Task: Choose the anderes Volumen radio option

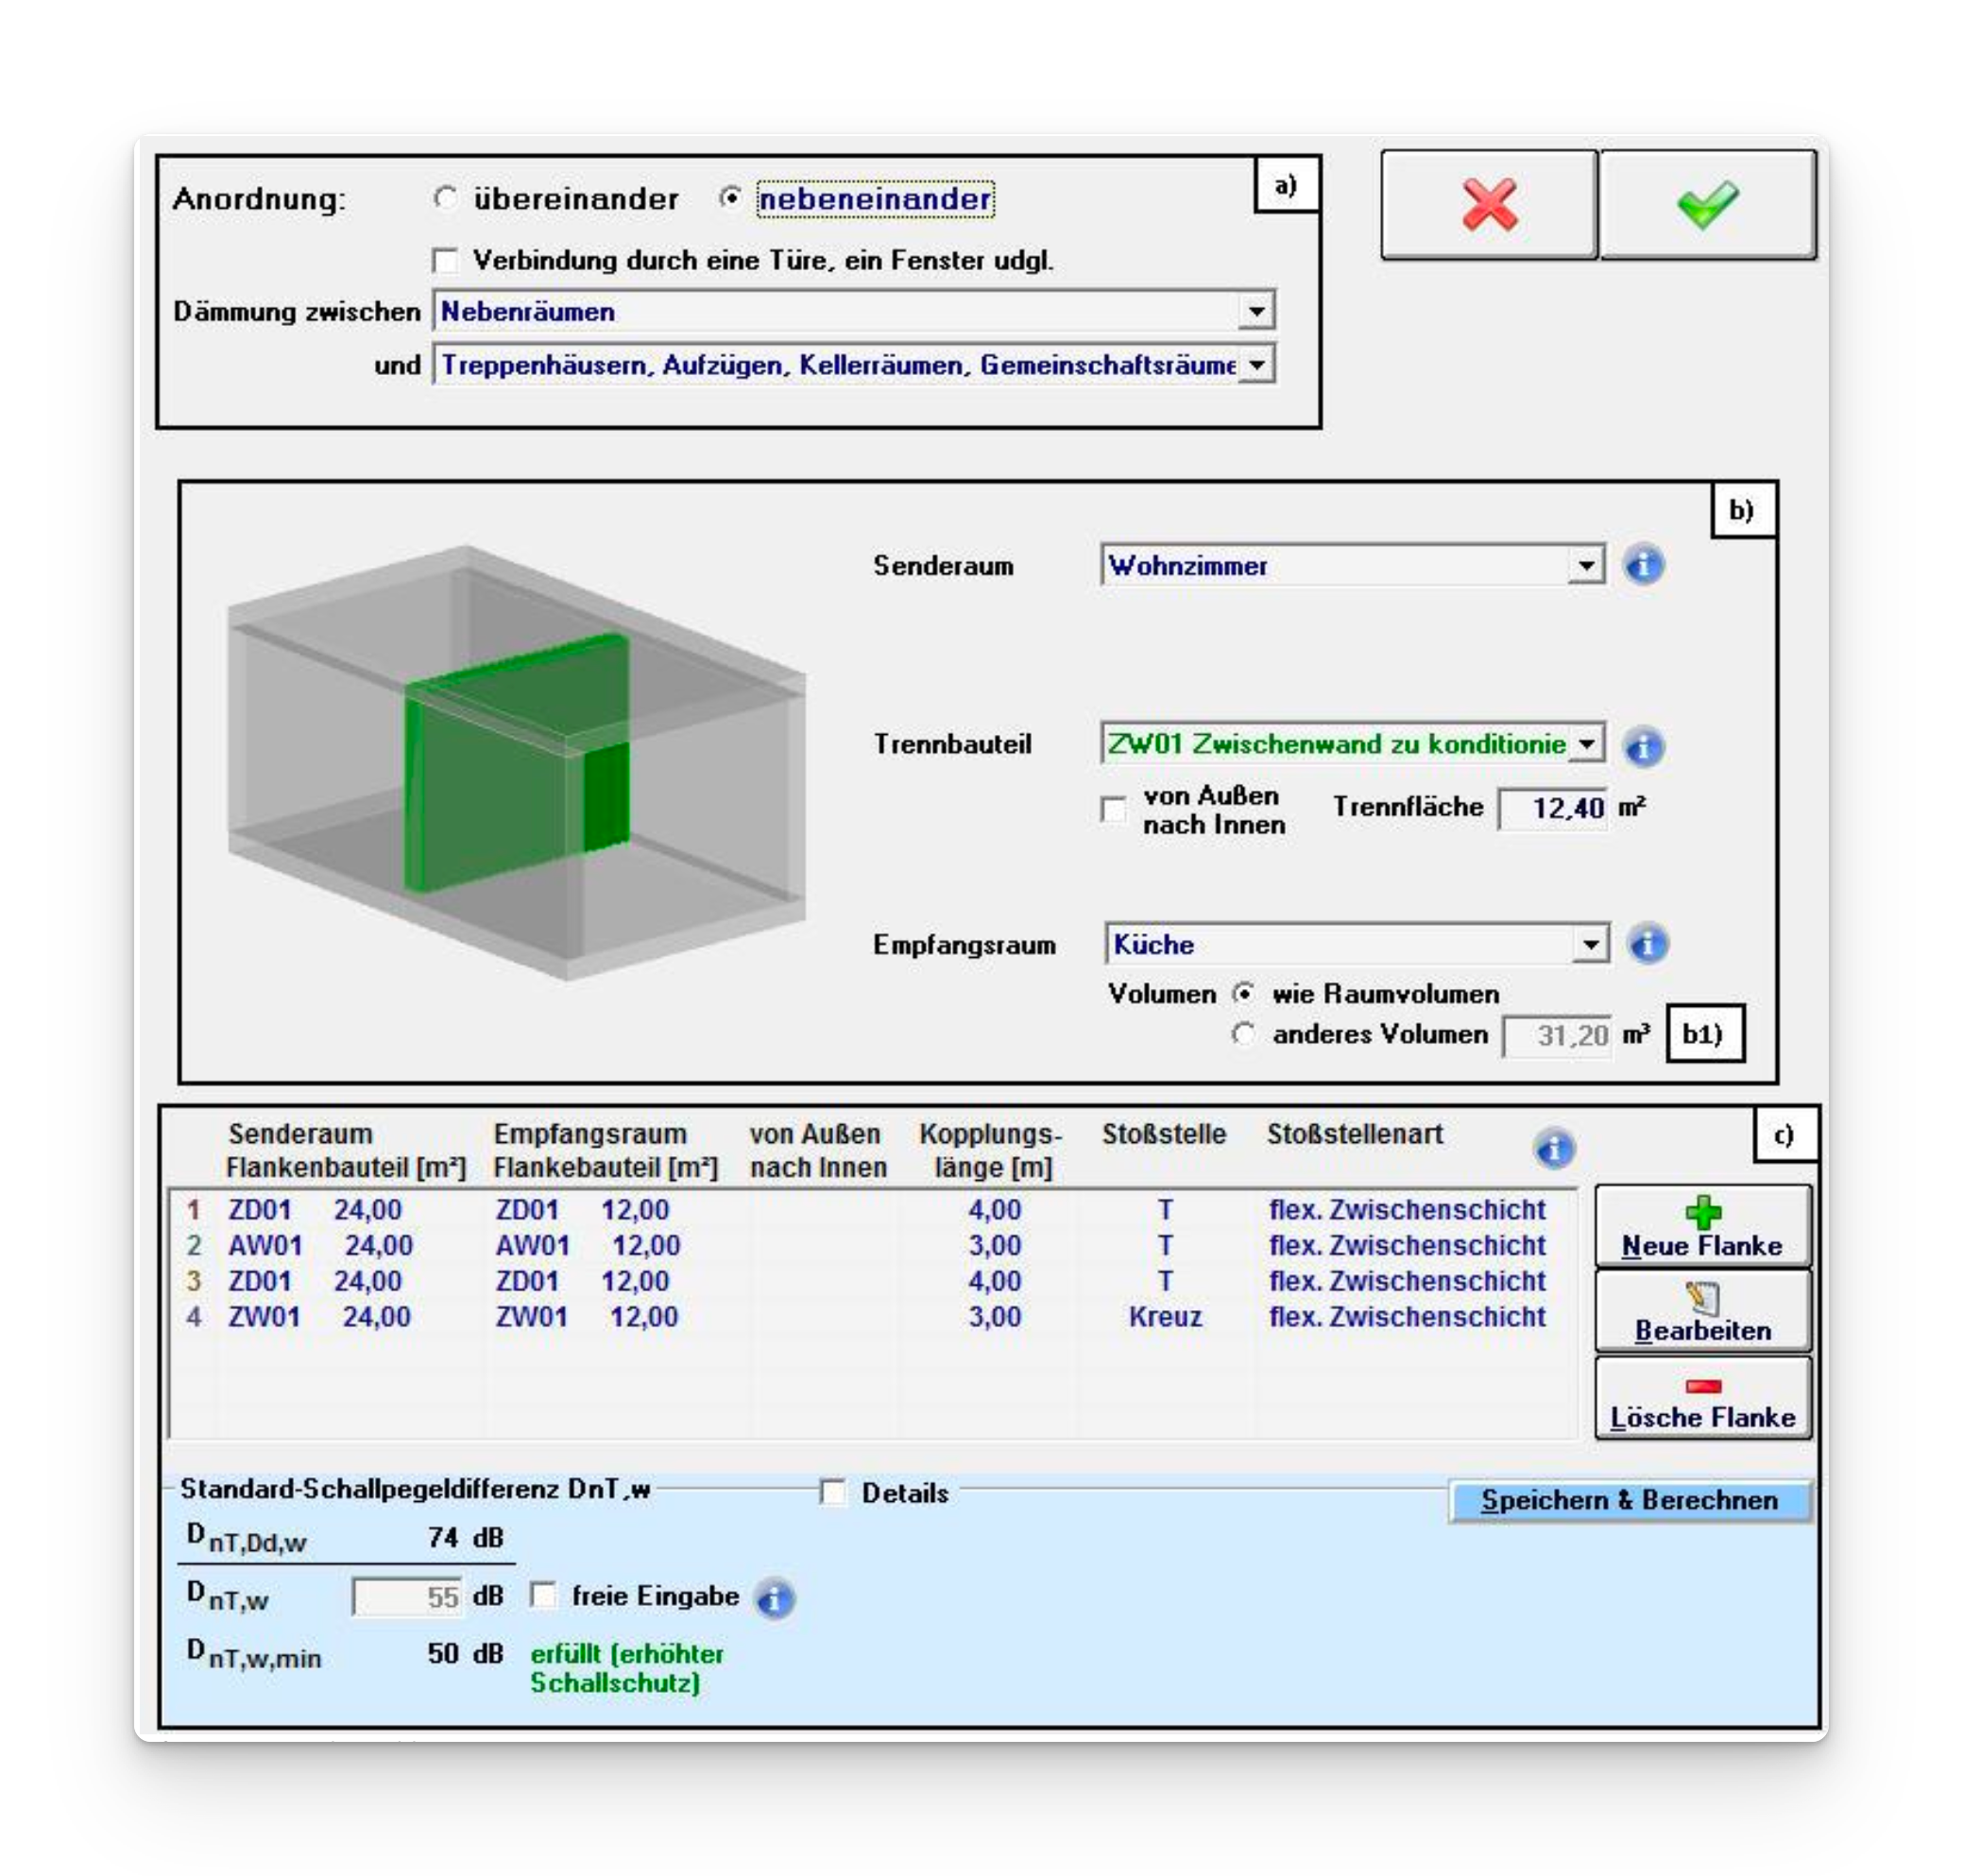Action: (x=1243, y=1034)
